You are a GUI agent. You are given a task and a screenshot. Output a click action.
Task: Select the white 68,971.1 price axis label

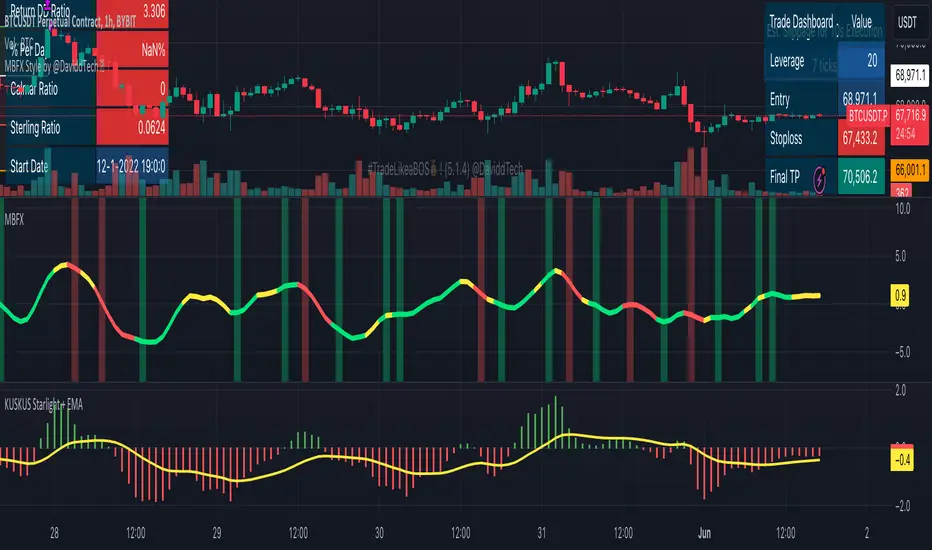910,76
